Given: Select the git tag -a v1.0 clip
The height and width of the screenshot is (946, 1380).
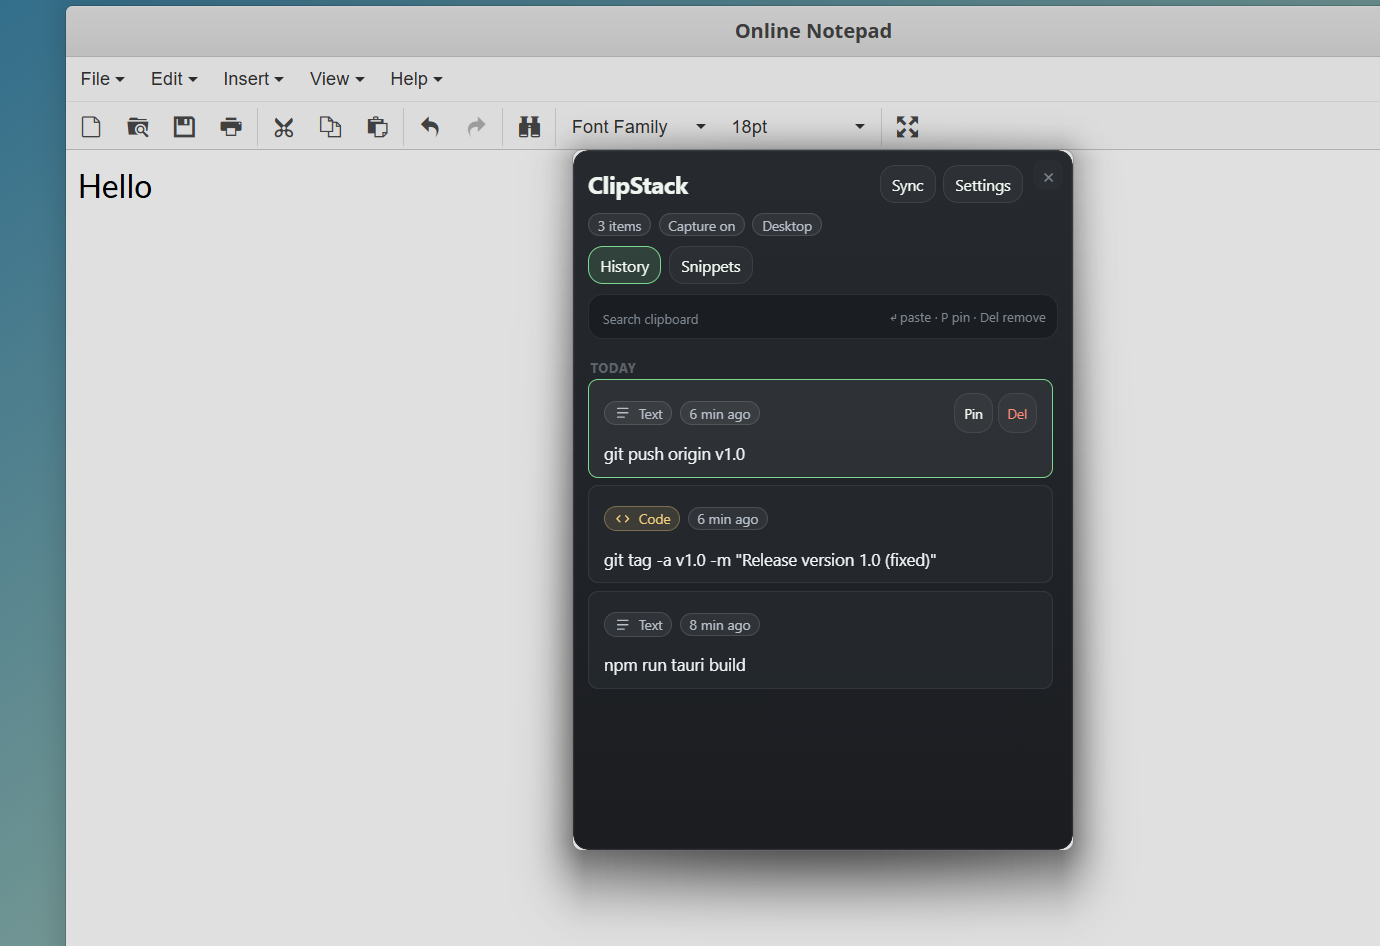Looking at the screenshot, I should click(820, 534).
